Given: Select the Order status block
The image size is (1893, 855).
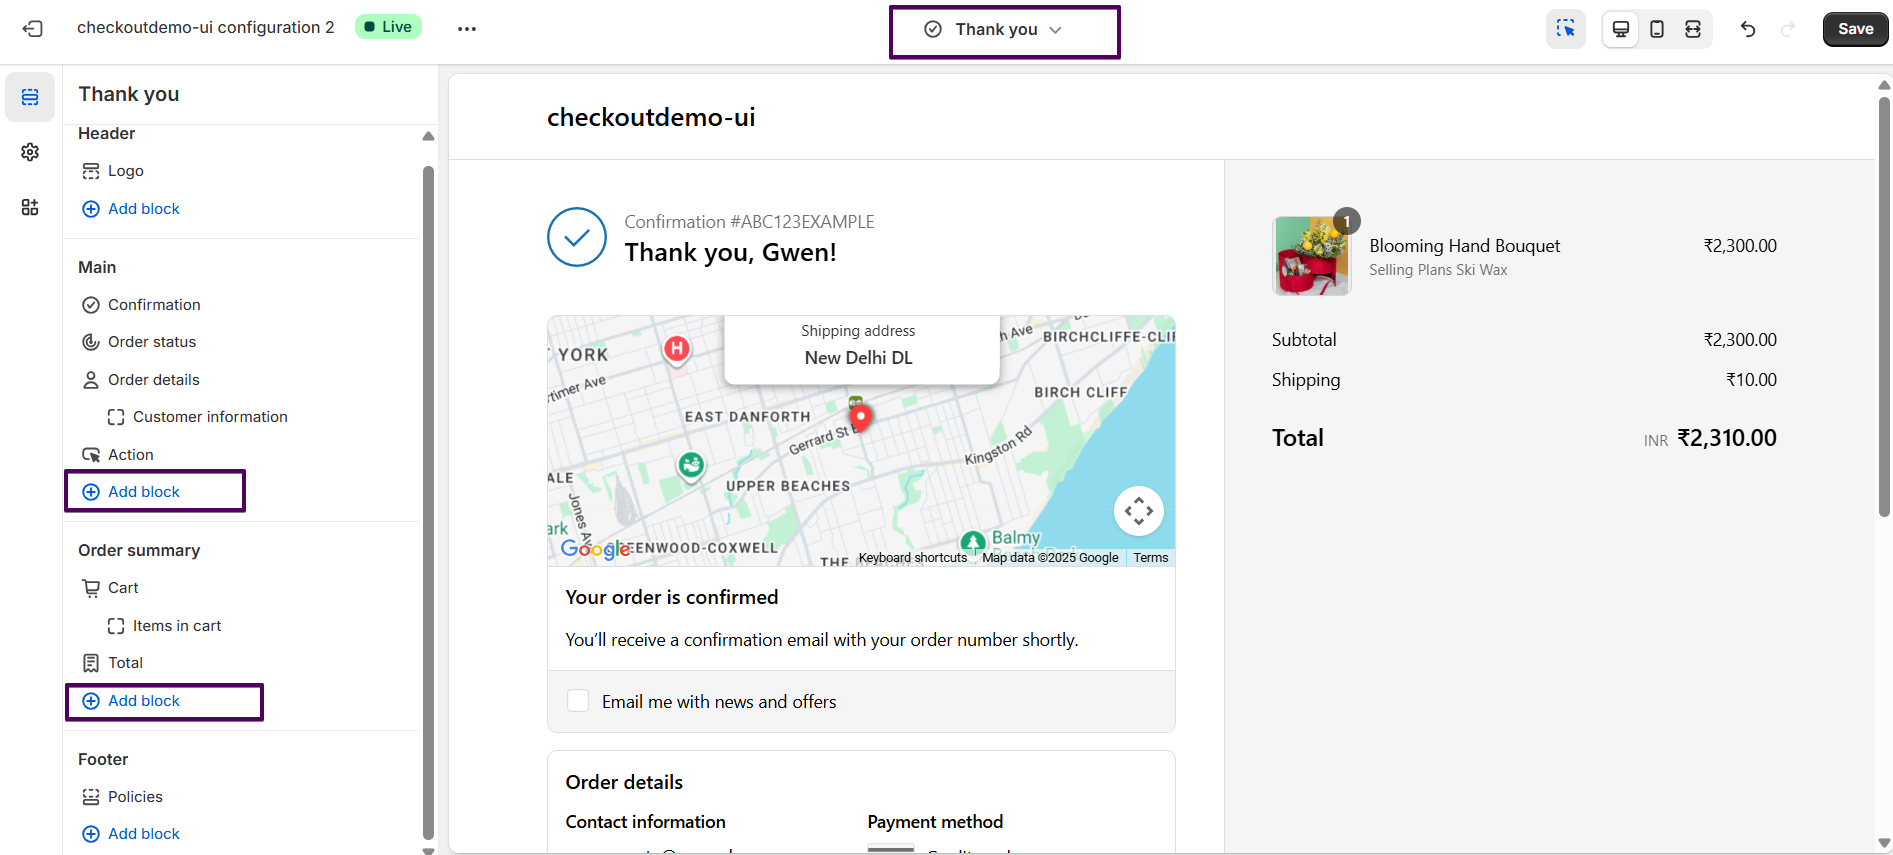Looking at the screenshot, I should (152, 342).
